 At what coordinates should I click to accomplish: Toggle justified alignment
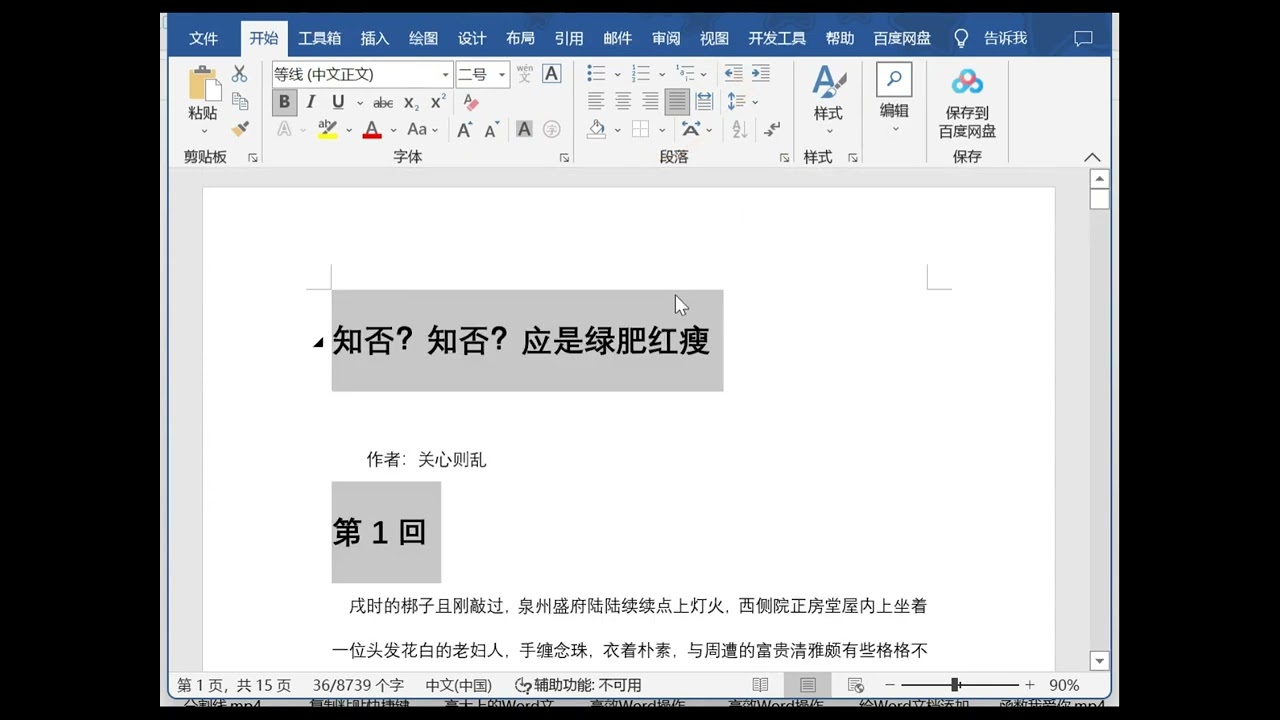click(677, 101)
